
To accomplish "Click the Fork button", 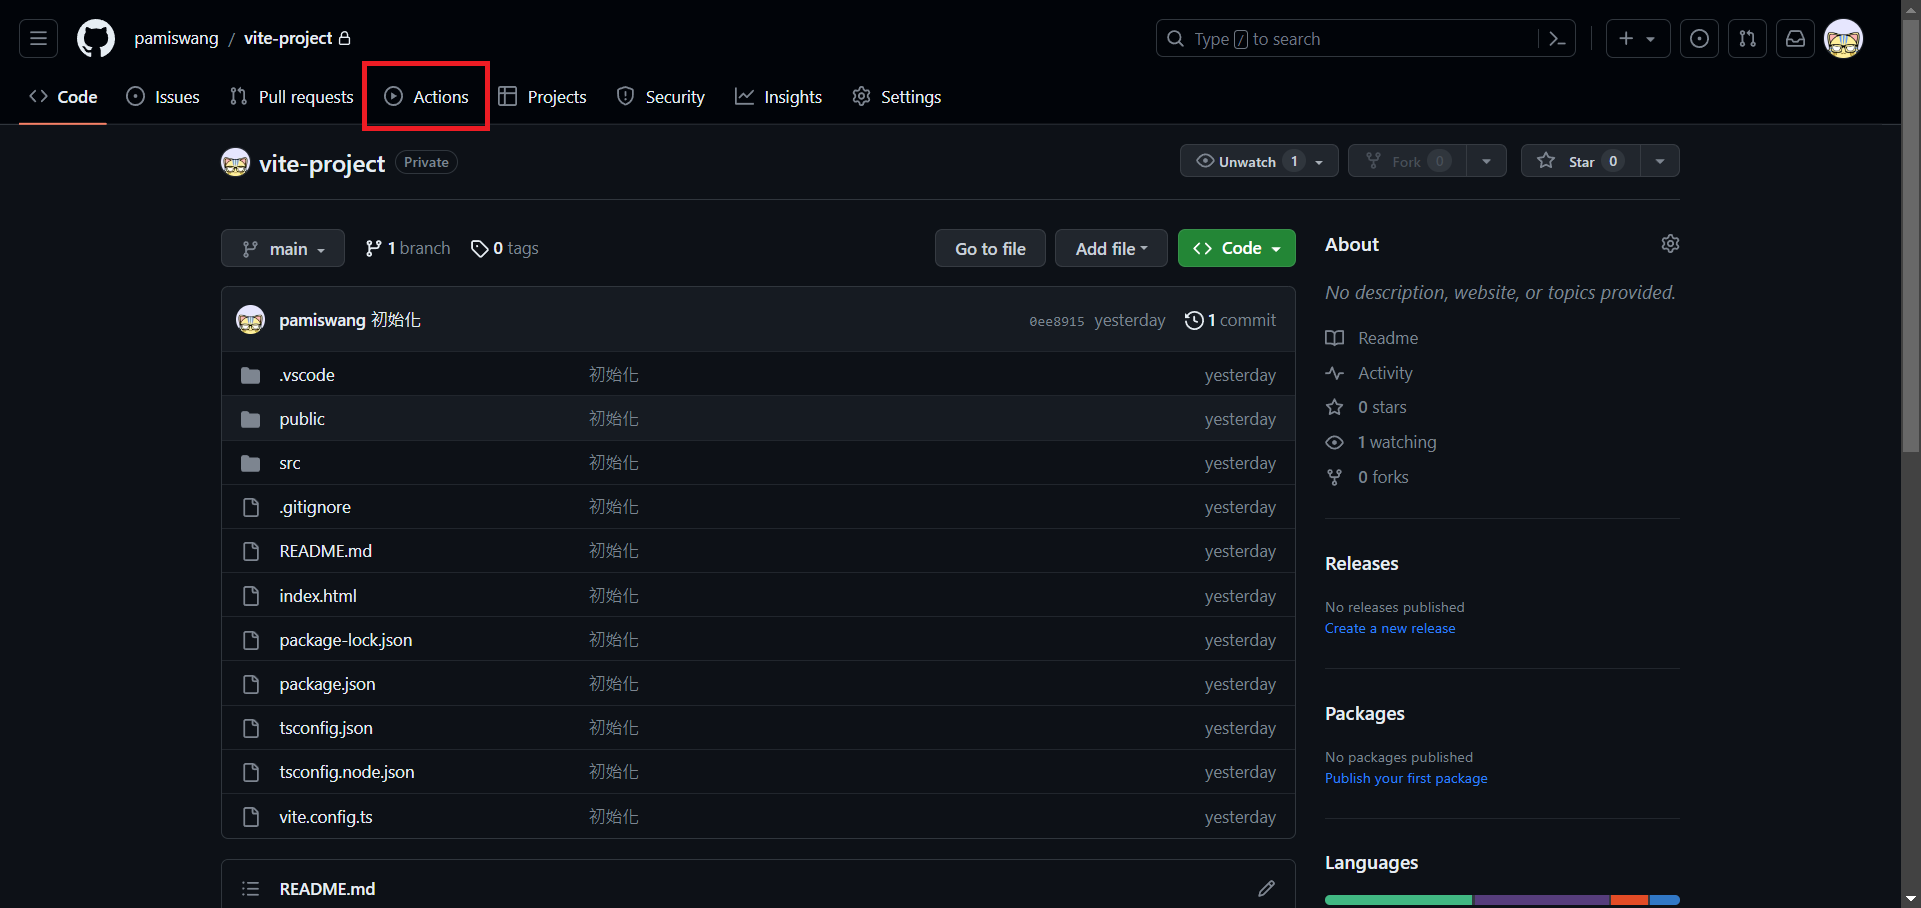I will 1407,161.
